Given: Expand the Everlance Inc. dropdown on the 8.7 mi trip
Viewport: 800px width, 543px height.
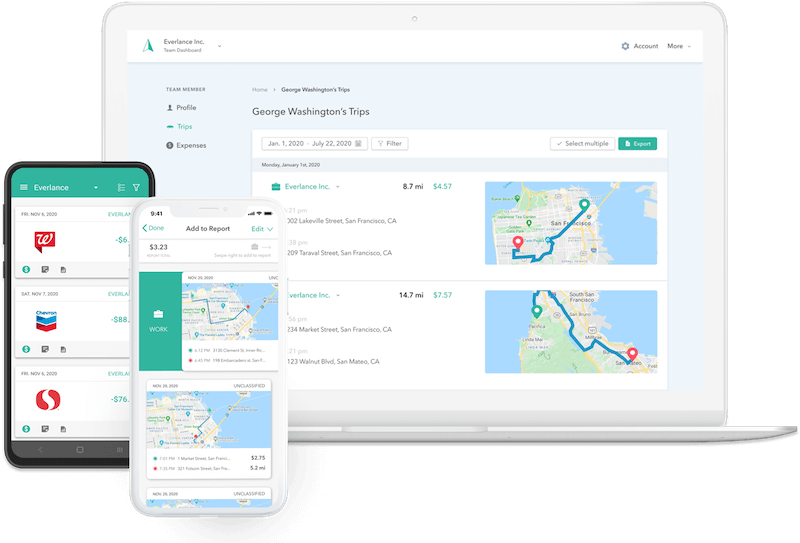Looking at the screenshot, I should tap(337, 187).
